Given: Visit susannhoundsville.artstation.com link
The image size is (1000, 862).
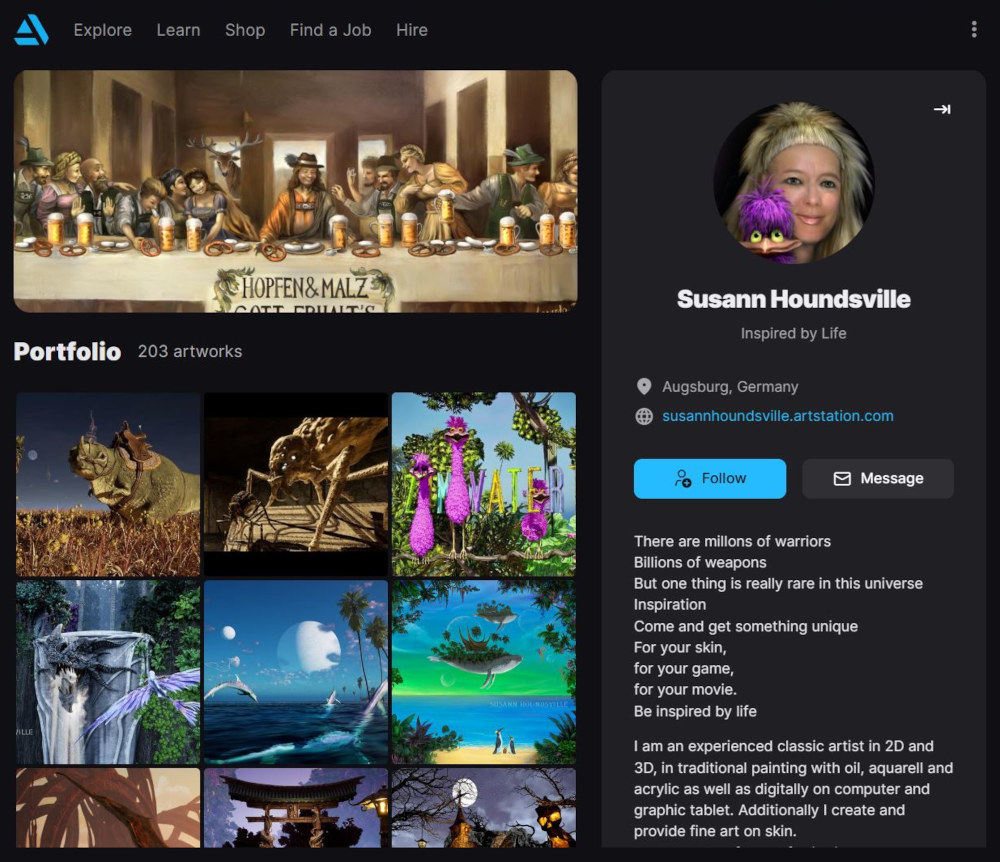Looking at the screenshot, I should (x=777, y=416).
